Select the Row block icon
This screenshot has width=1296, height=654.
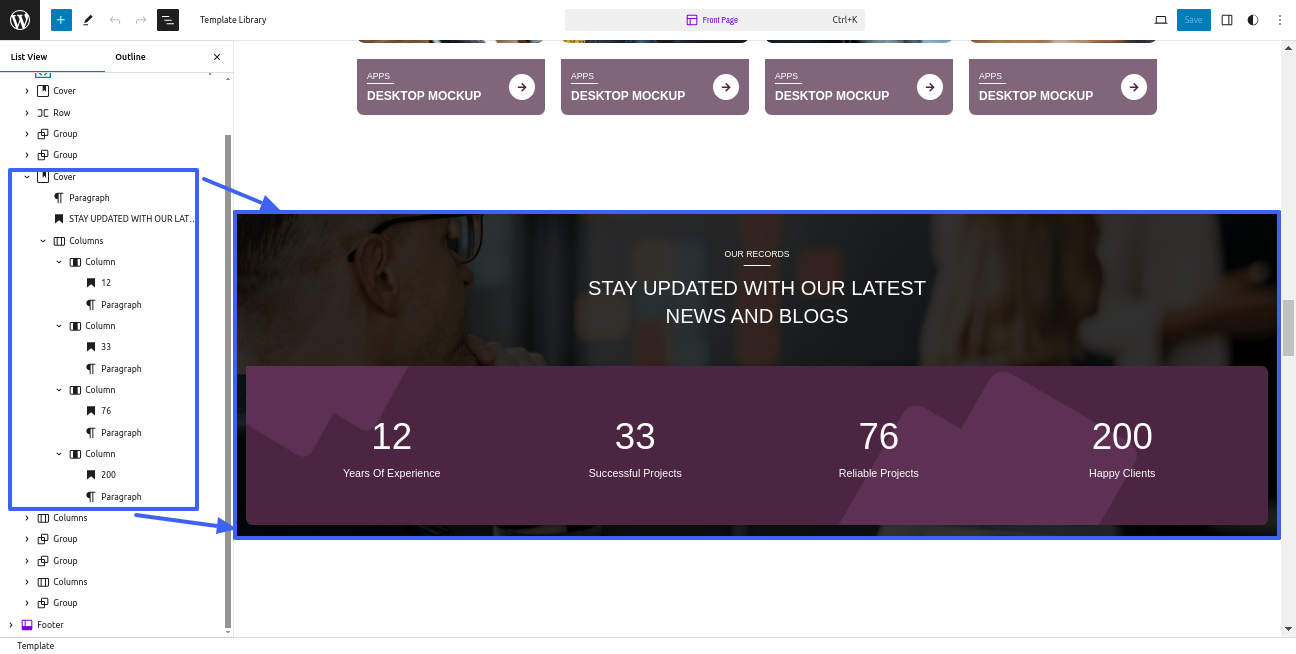tap(43, 113)
